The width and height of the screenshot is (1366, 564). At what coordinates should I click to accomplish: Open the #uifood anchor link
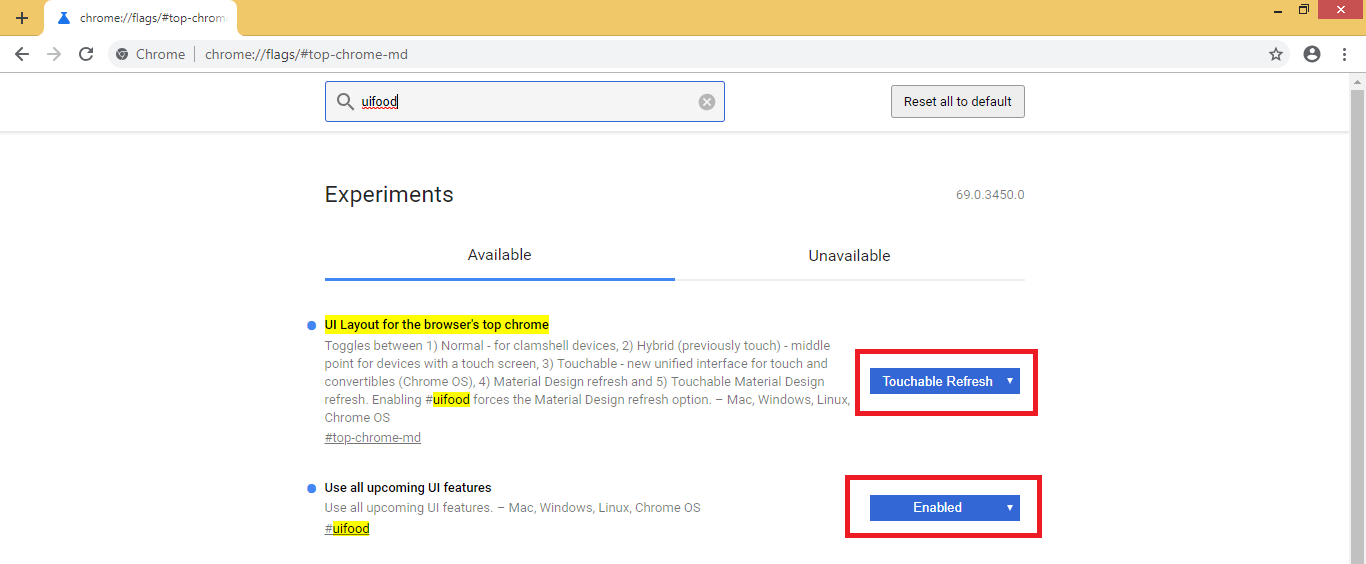click(x=347, y=528)
